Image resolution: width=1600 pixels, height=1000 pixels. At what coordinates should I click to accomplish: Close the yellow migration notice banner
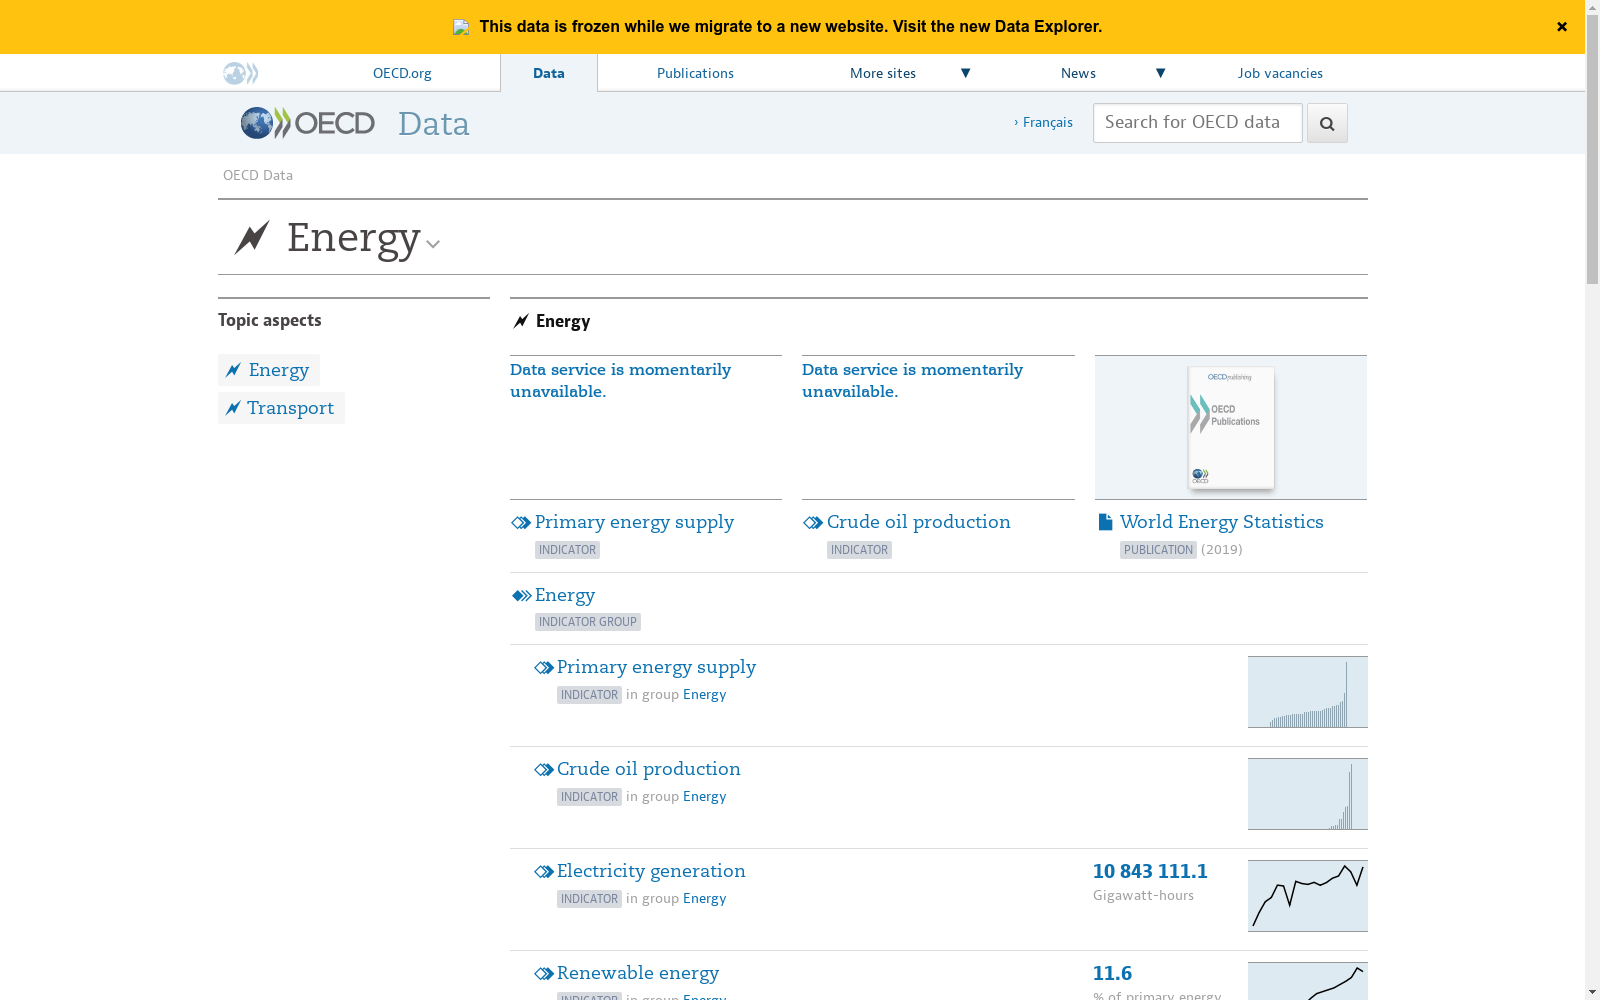pyautogui.click(x=1561, y=27)
